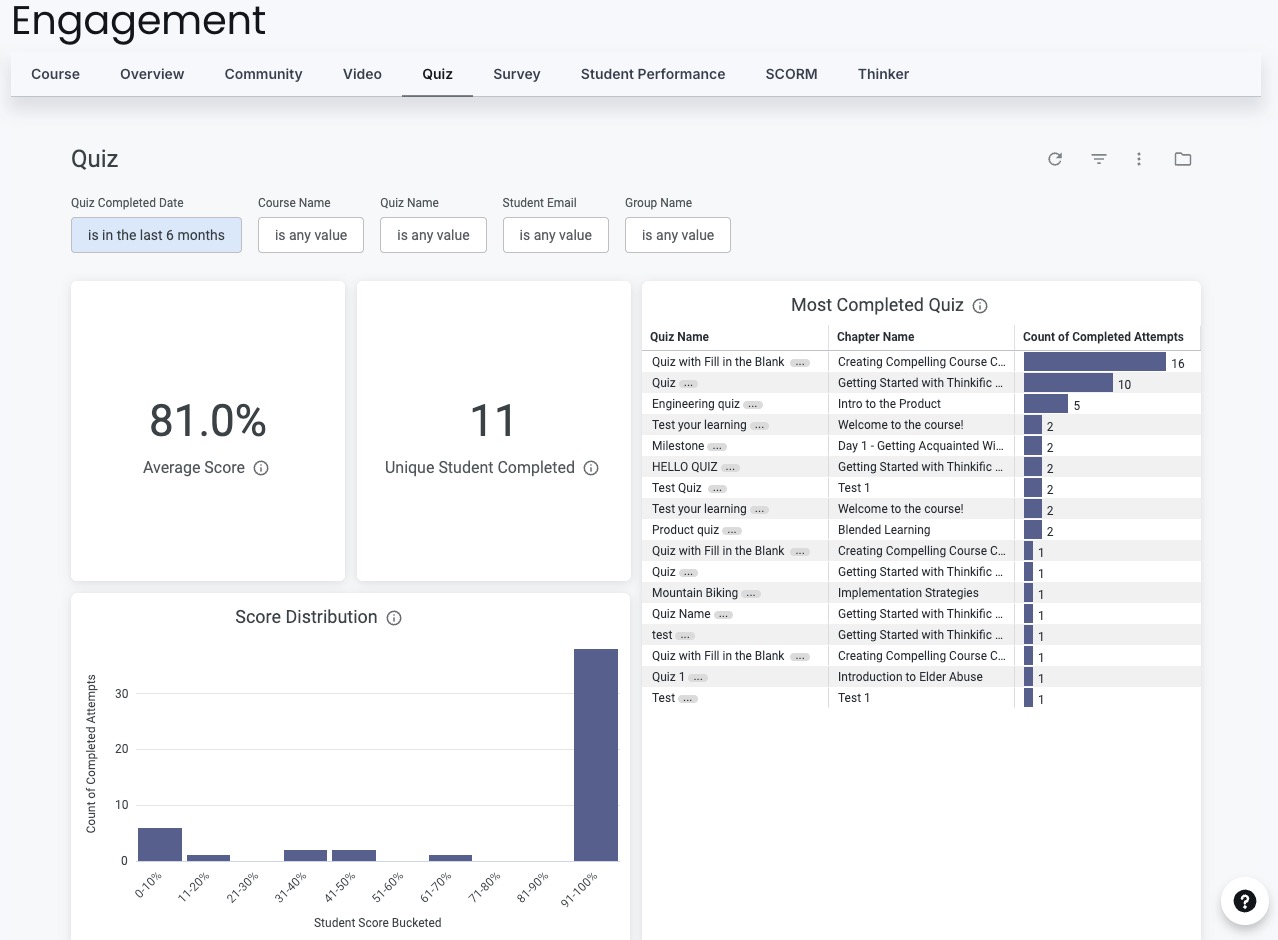Click info icon beside Unique Student Completed
Image resolution: width=1278 pixels, height=940 pixels.
point(591,468)
